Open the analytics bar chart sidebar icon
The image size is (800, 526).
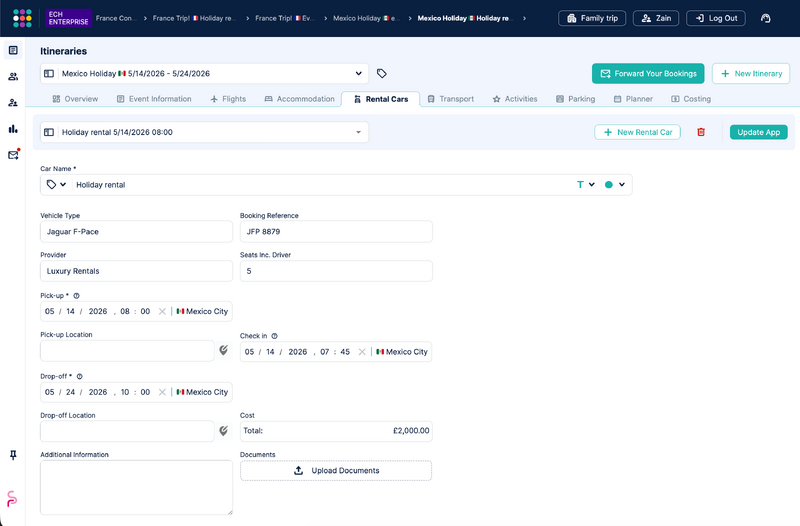(13, 129)
